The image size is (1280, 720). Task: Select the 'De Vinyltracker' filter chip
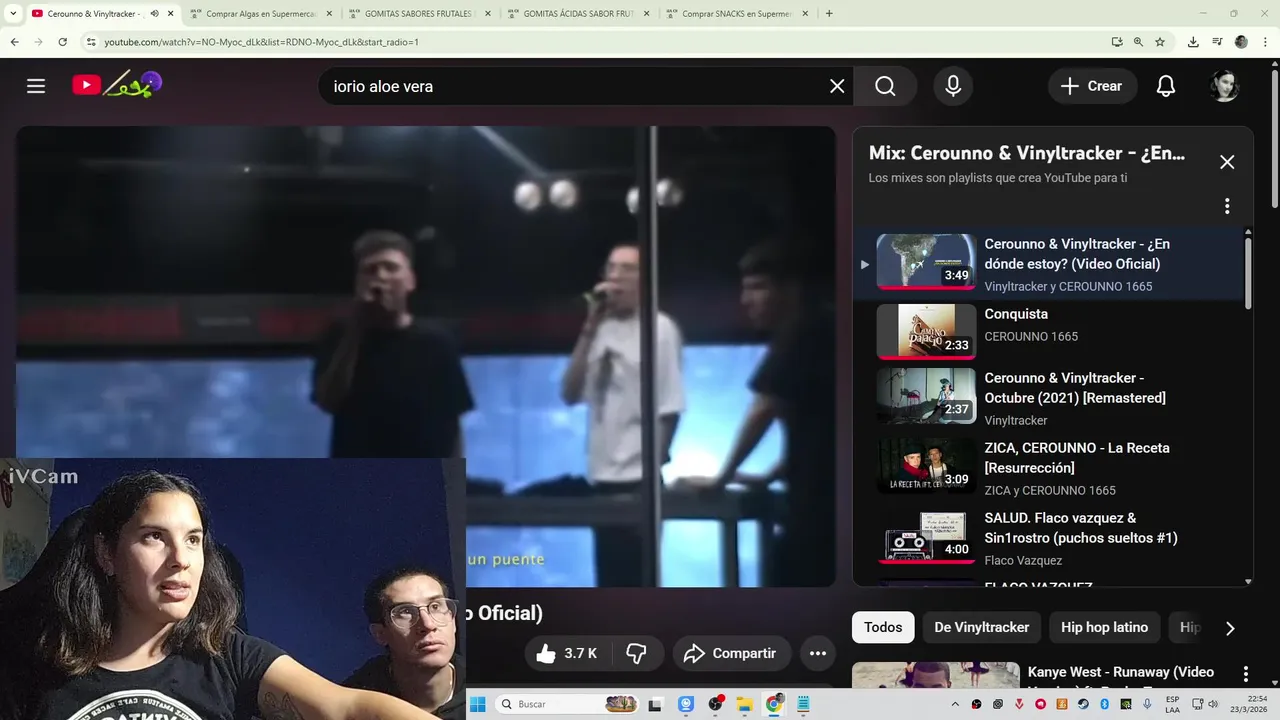[x=981, y=627]
